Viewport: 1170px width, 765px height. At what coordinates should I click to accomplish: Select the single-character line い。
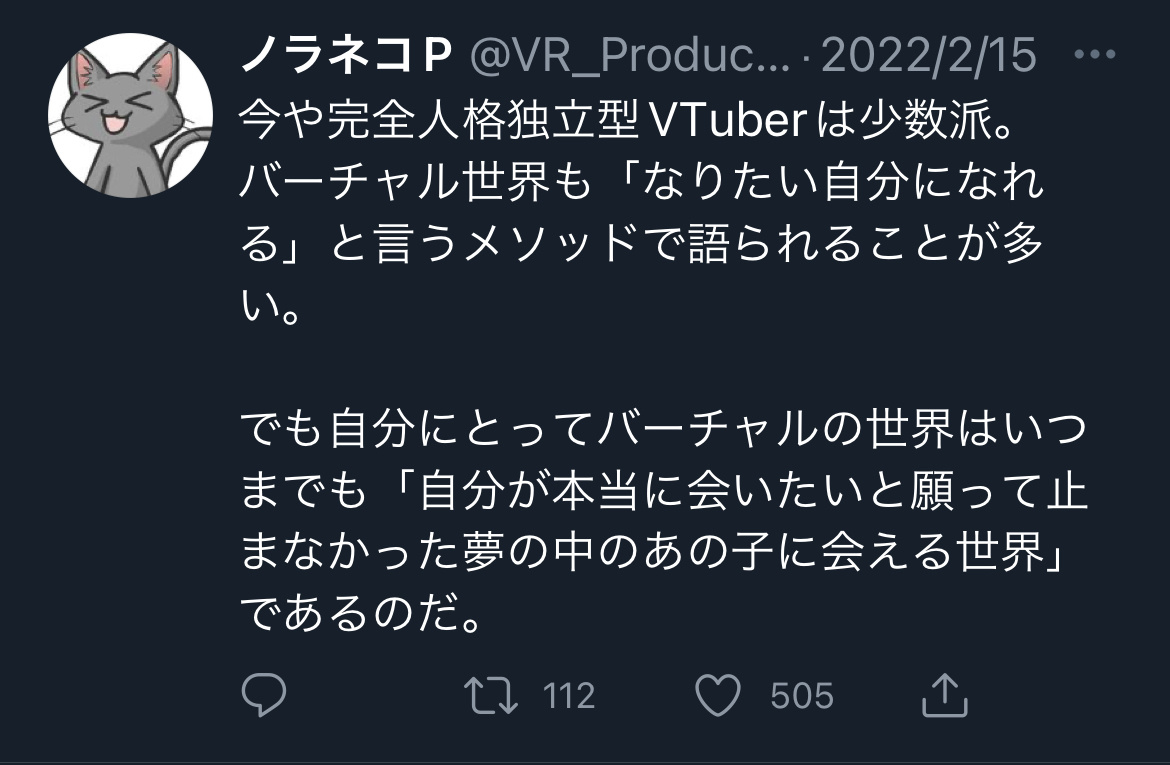(270, 306)
